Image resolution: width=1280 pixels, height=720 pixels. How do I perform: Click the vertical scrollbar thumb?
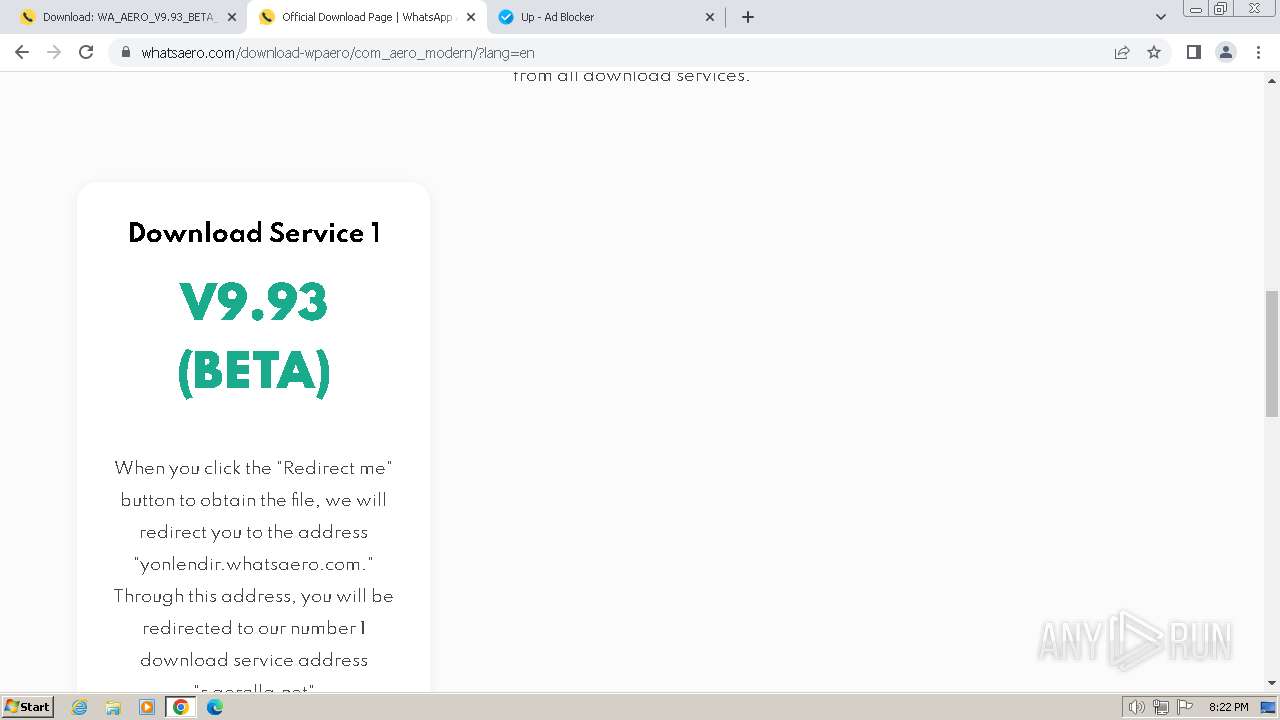(1272, 353)
